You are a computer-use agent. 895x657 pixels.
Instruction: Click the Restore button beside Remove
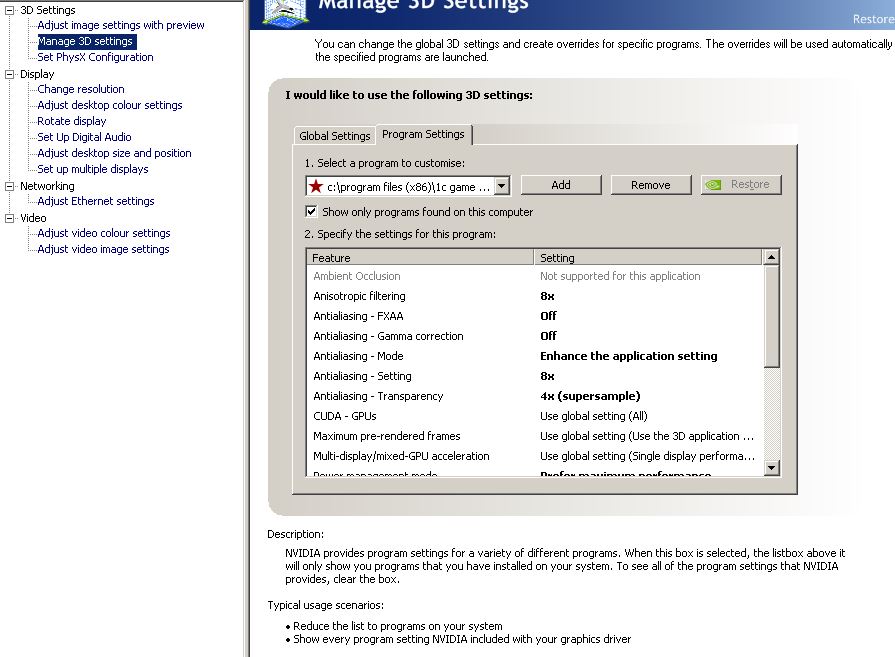click(741, 185)
